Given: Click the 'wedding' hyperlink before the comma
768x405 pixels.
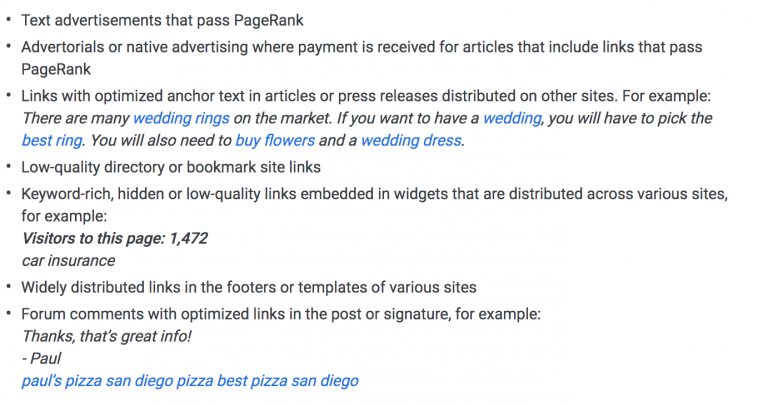Looking at the screenshot, I should [x=512, y=119].
